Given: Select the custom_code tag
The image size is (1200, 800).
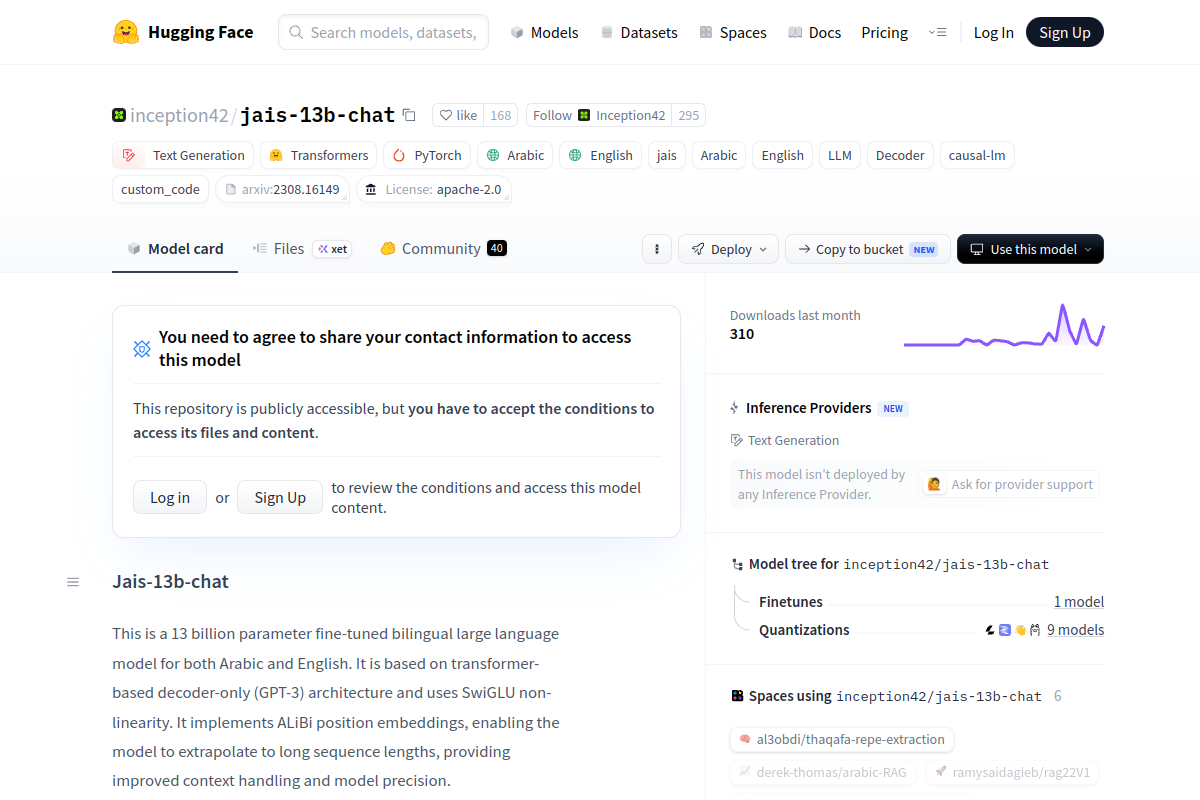Looking at the screenshot, I should tap(160, 189).
